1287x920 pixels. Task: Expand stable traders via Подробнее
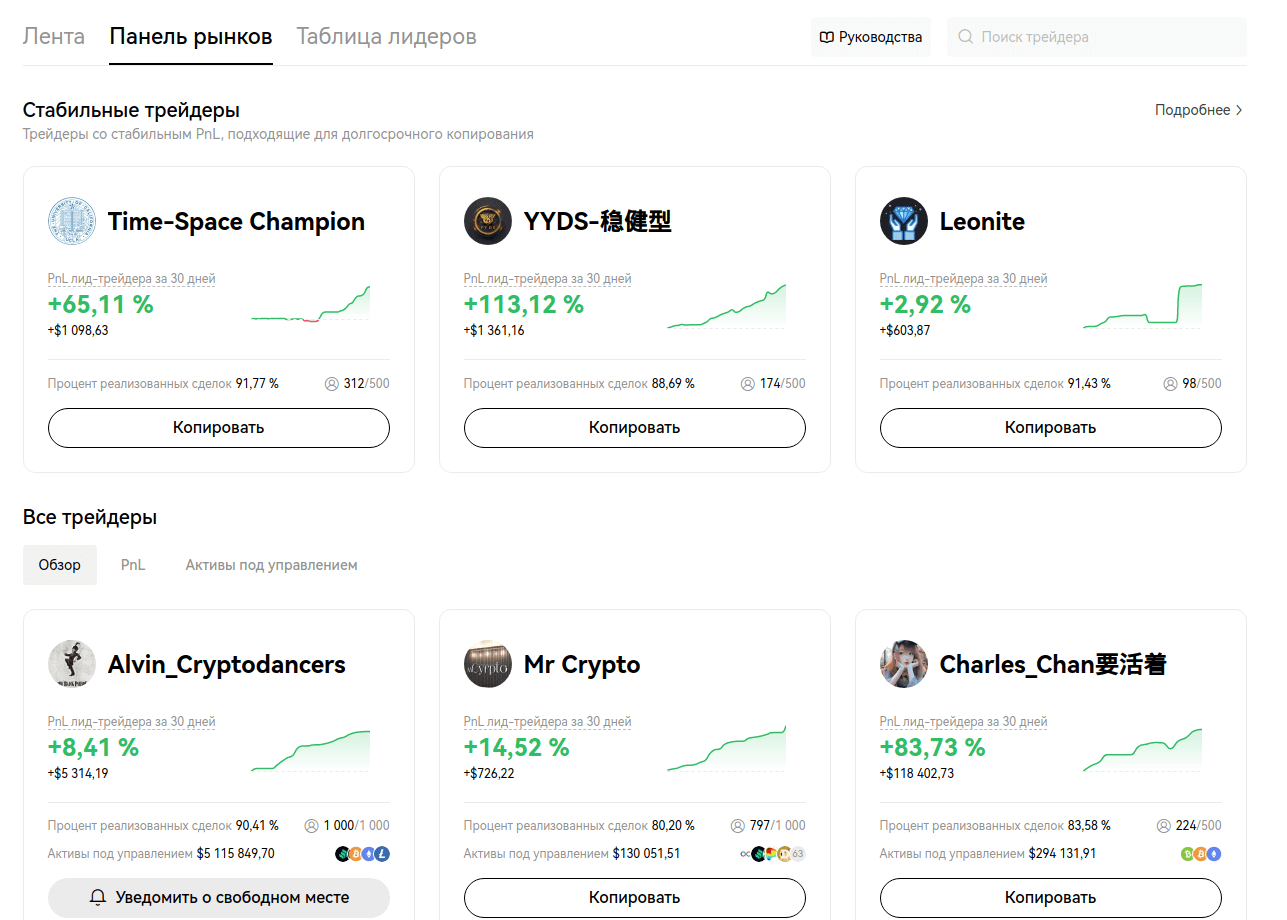1199,110
